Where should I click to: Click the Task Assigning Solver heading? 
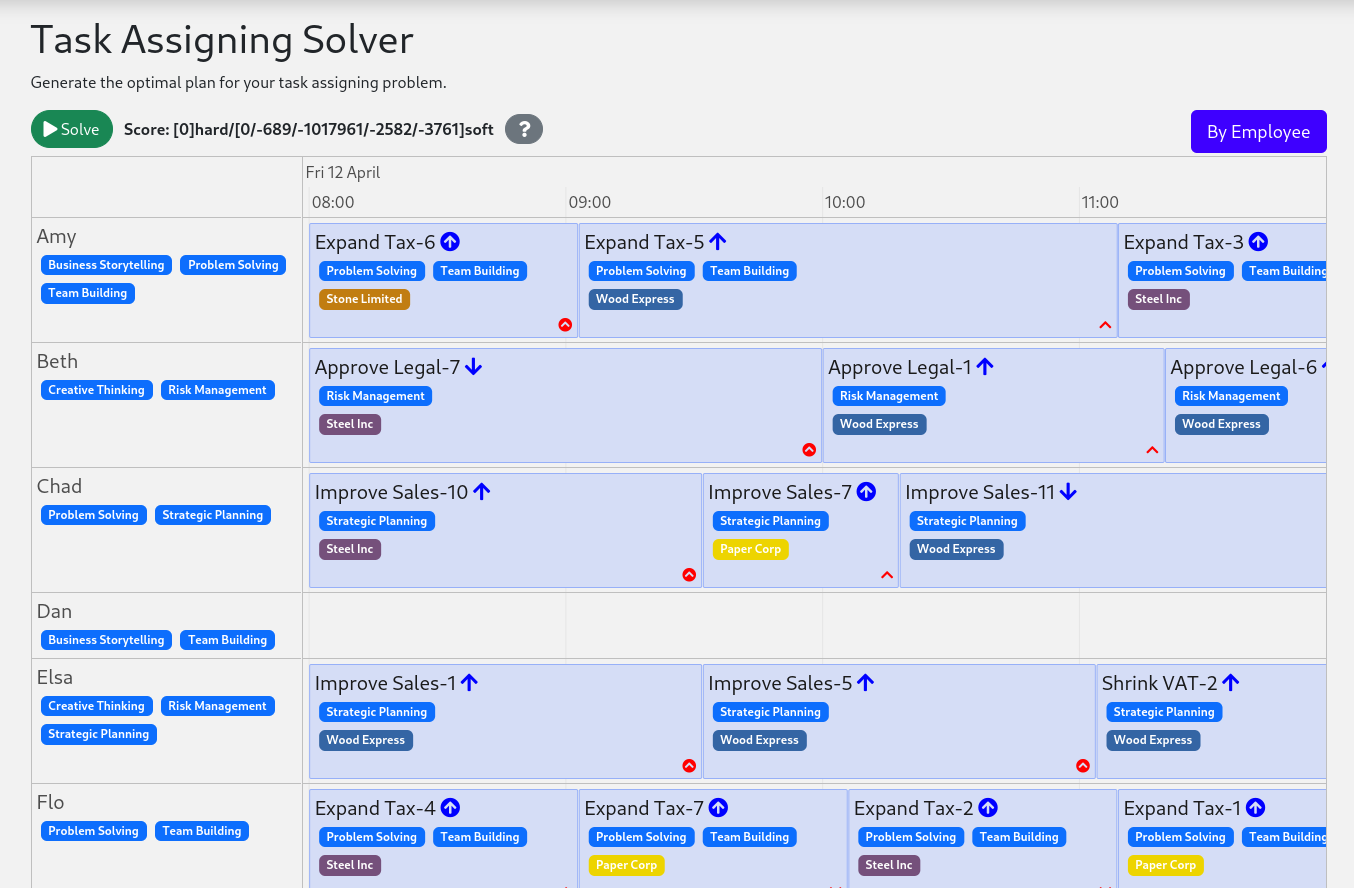pyautogui.click(x=222, y=40)
